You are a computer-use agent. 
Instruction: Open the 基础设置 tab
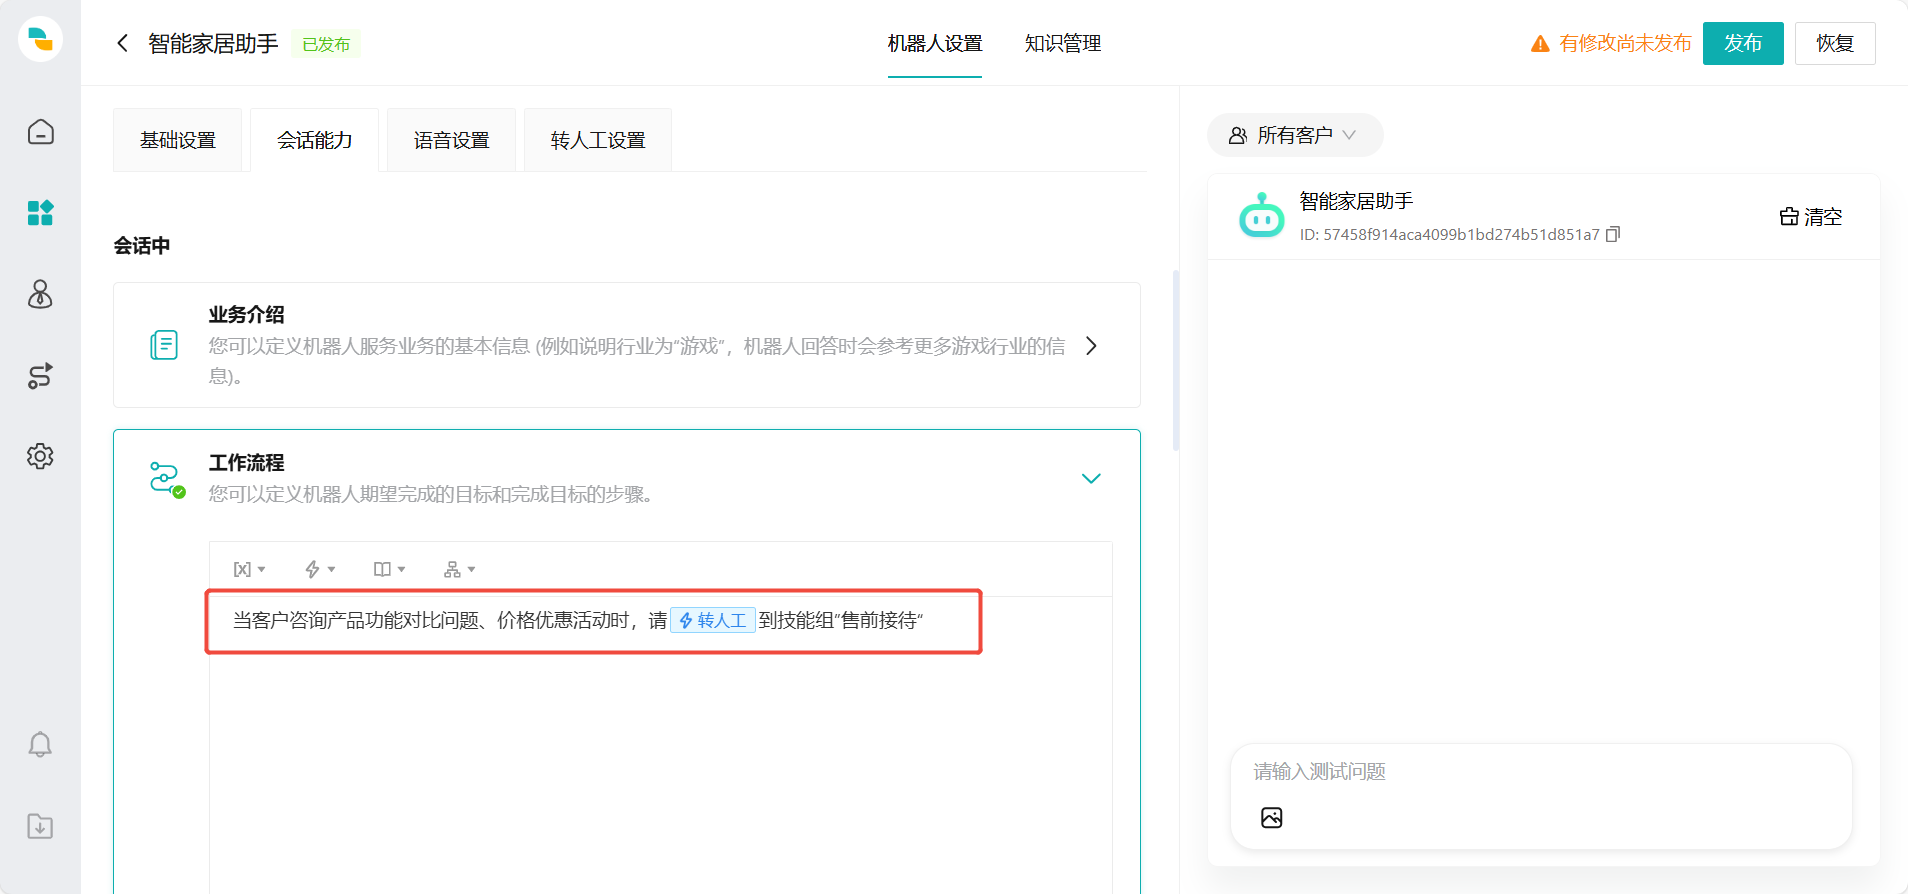pos(178,140)
